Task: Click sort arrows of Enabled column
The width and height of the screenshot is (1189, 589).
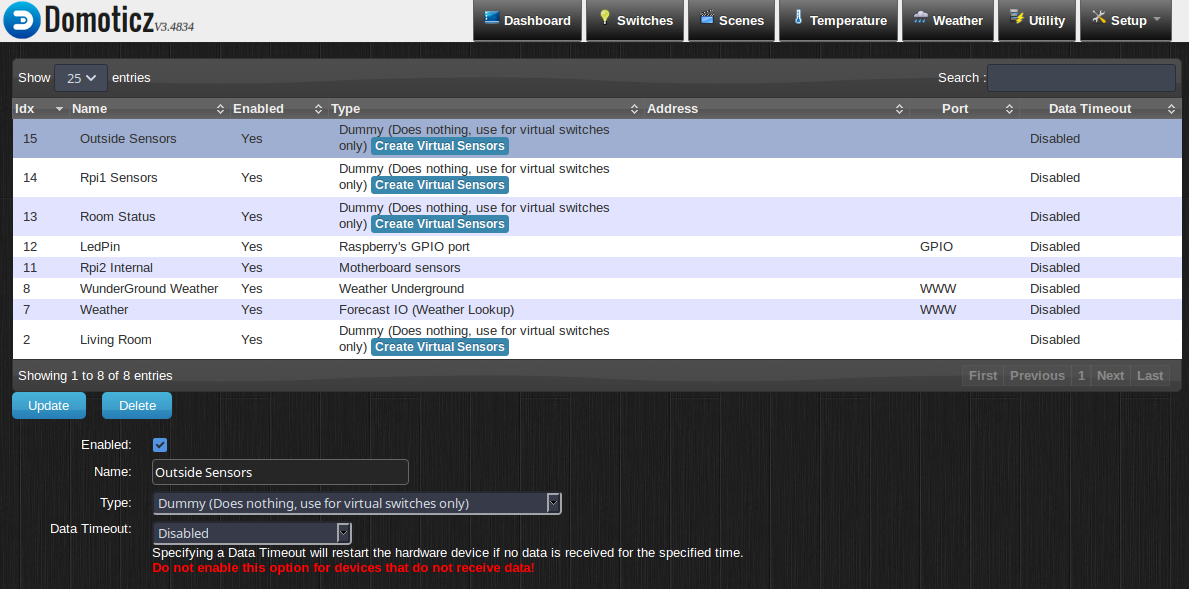Action: tap(319, 109)
